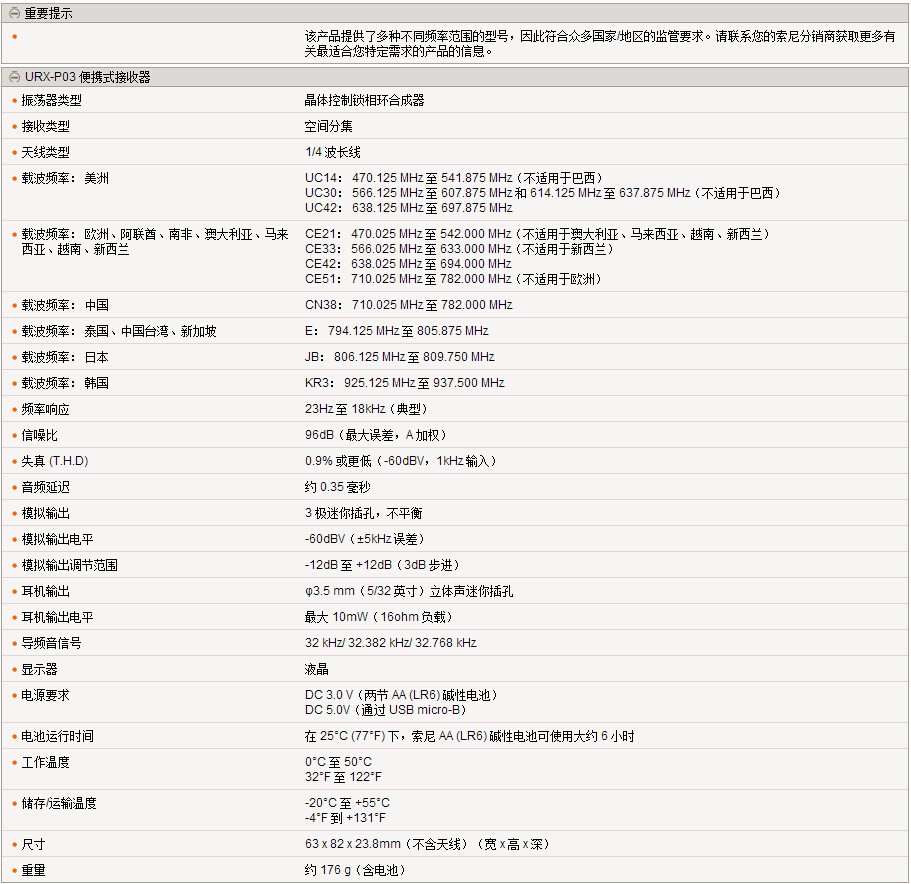Screen dimensions: 911x884
Task: Click the orange bullet next to 信噪比
Action: [14, 436]
